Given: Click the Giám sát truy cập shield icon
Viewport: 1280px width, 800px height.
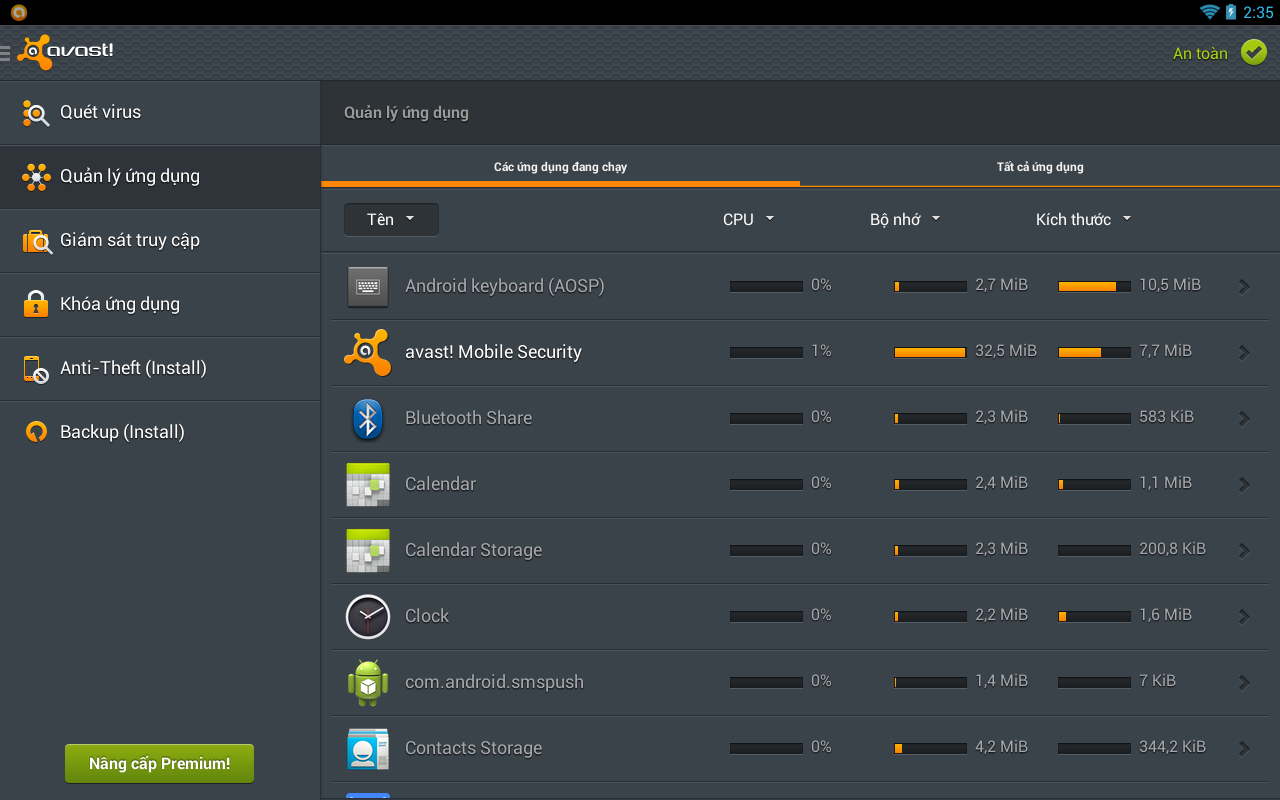Looking at the screenshot, I should pos(37,241).
